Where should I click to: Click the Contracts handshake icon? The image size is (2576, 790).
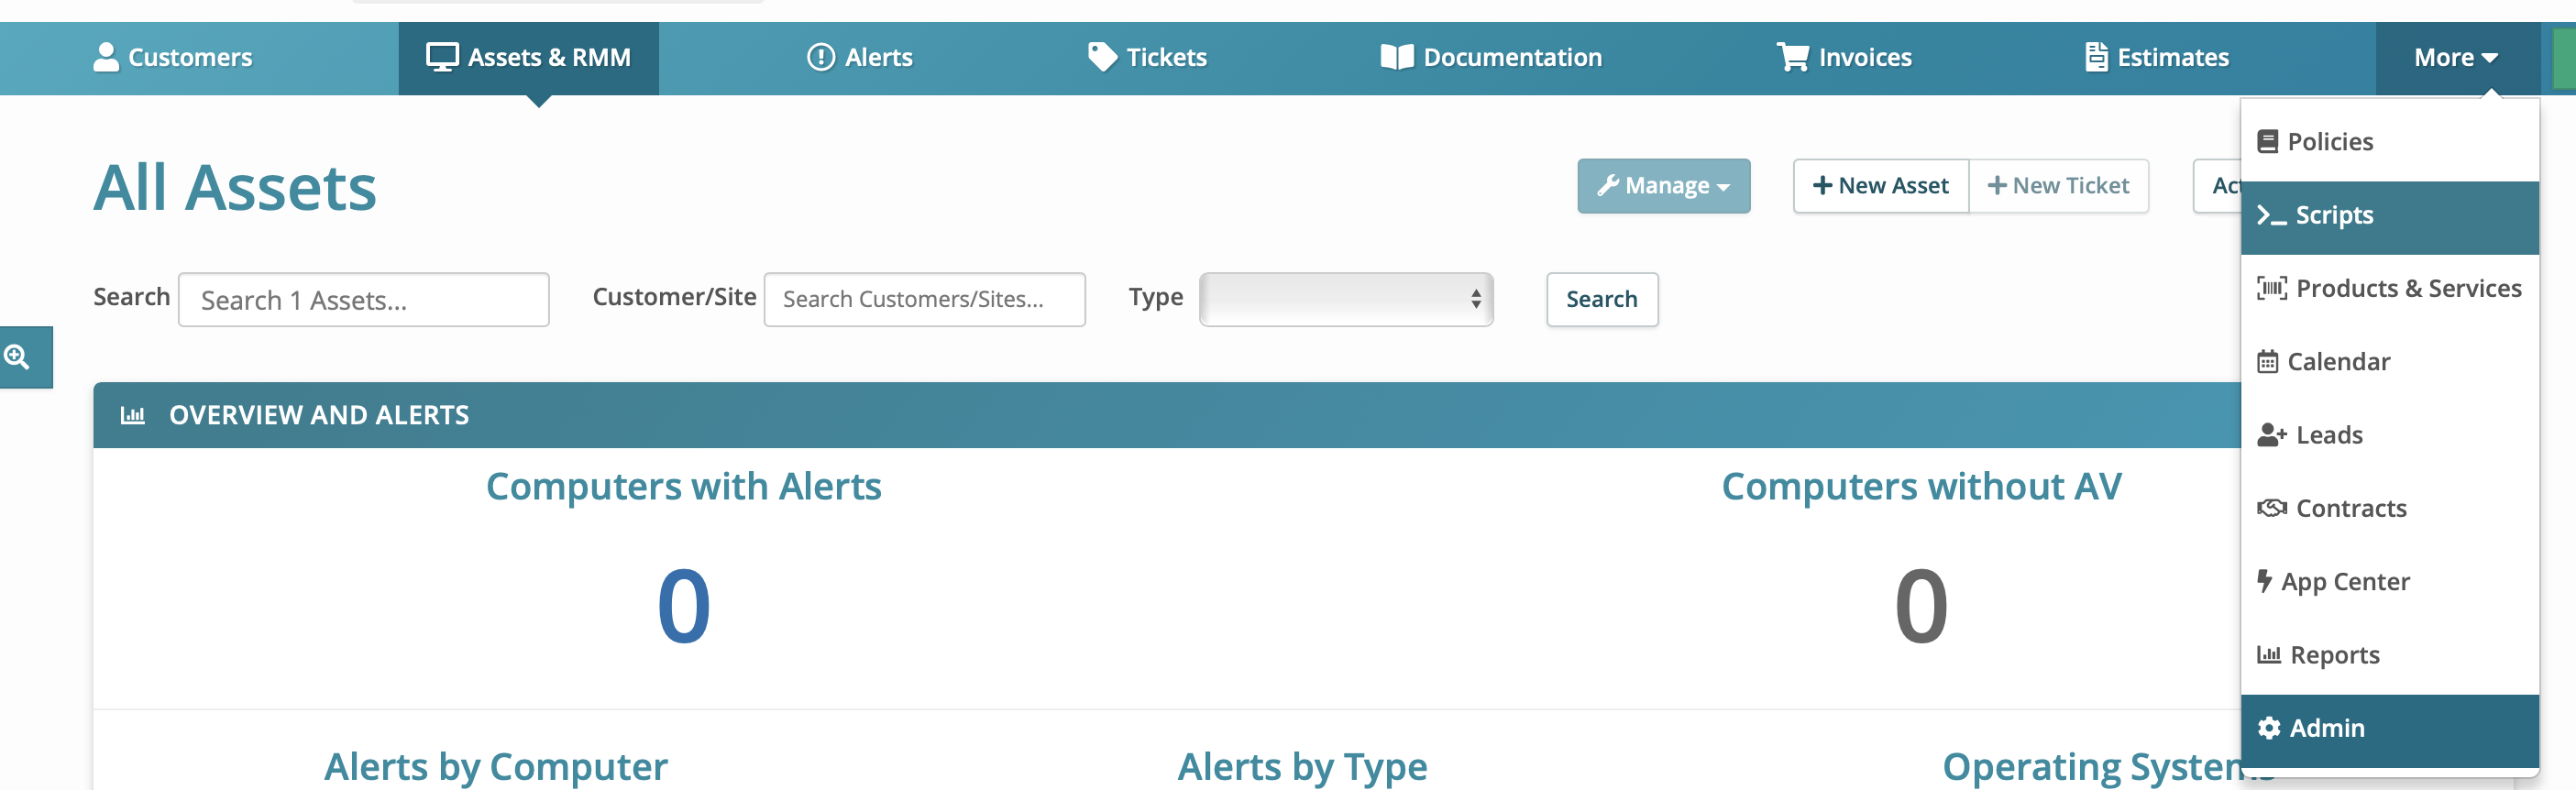click(x=2272, y=508)
